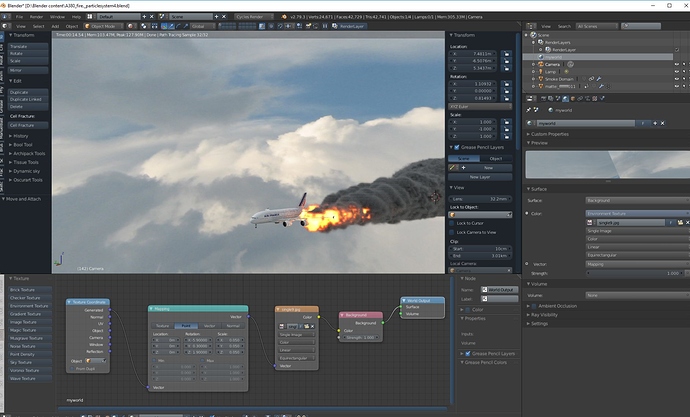Click the 3D view editor type icon
690x417 pixels.
(4, 26)
